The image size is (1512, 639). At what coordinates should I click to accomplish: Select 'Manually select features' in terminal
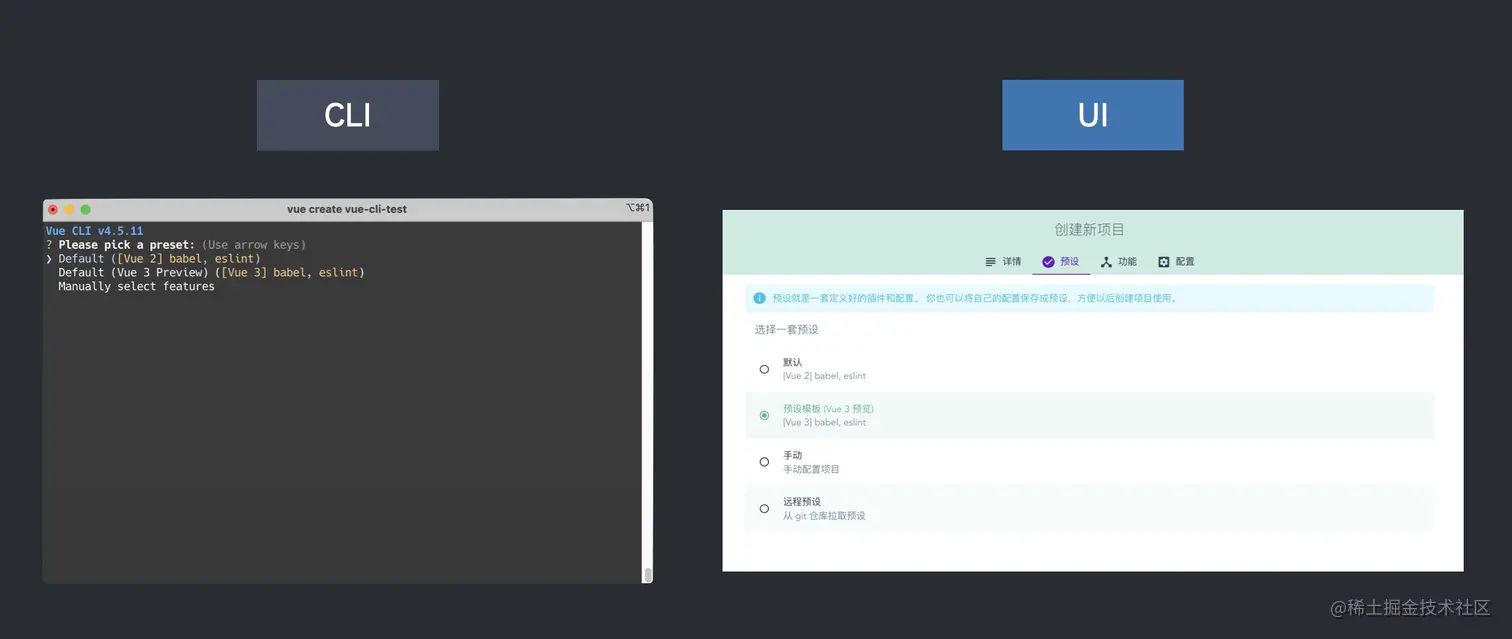tap(136, 287)
